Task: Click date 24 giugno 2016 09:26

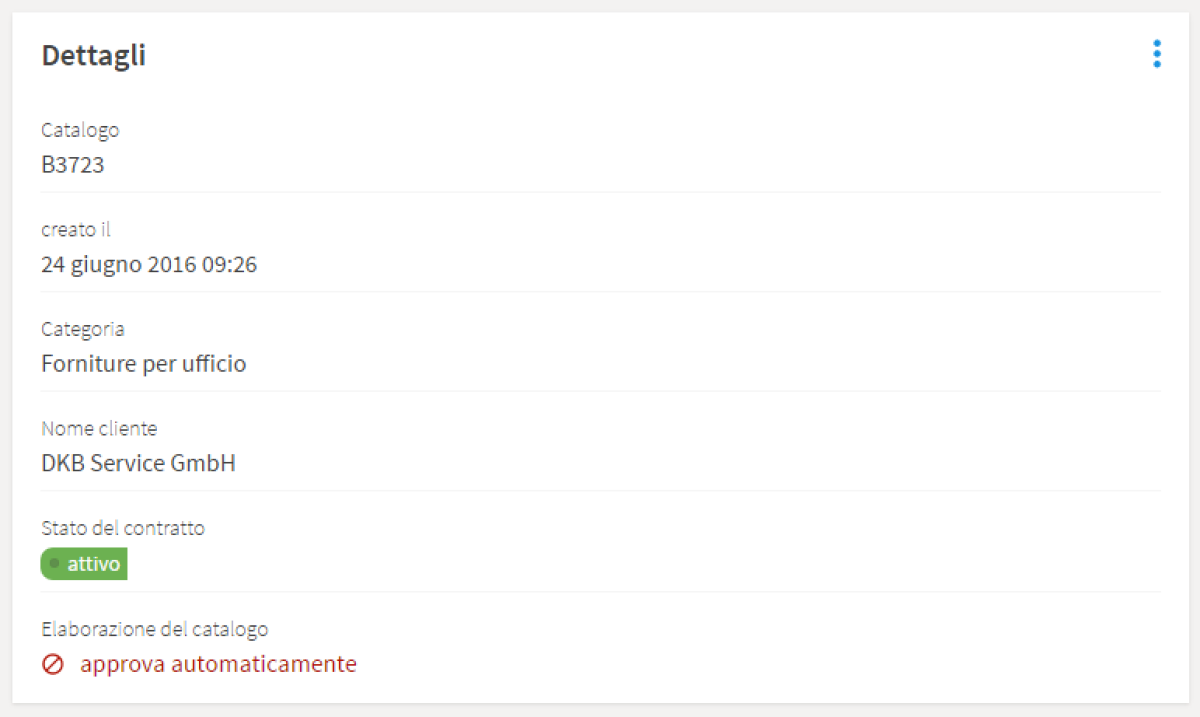Action: (x=149, y=265)
